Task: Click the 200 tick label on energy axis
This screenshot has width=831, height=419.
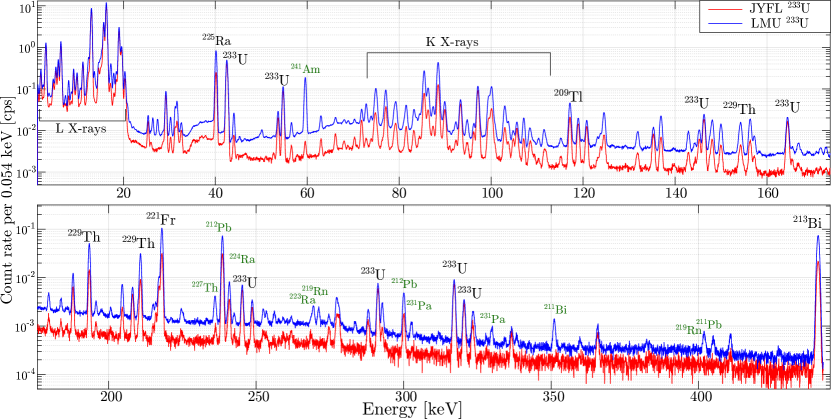Action: coord(109,395)
